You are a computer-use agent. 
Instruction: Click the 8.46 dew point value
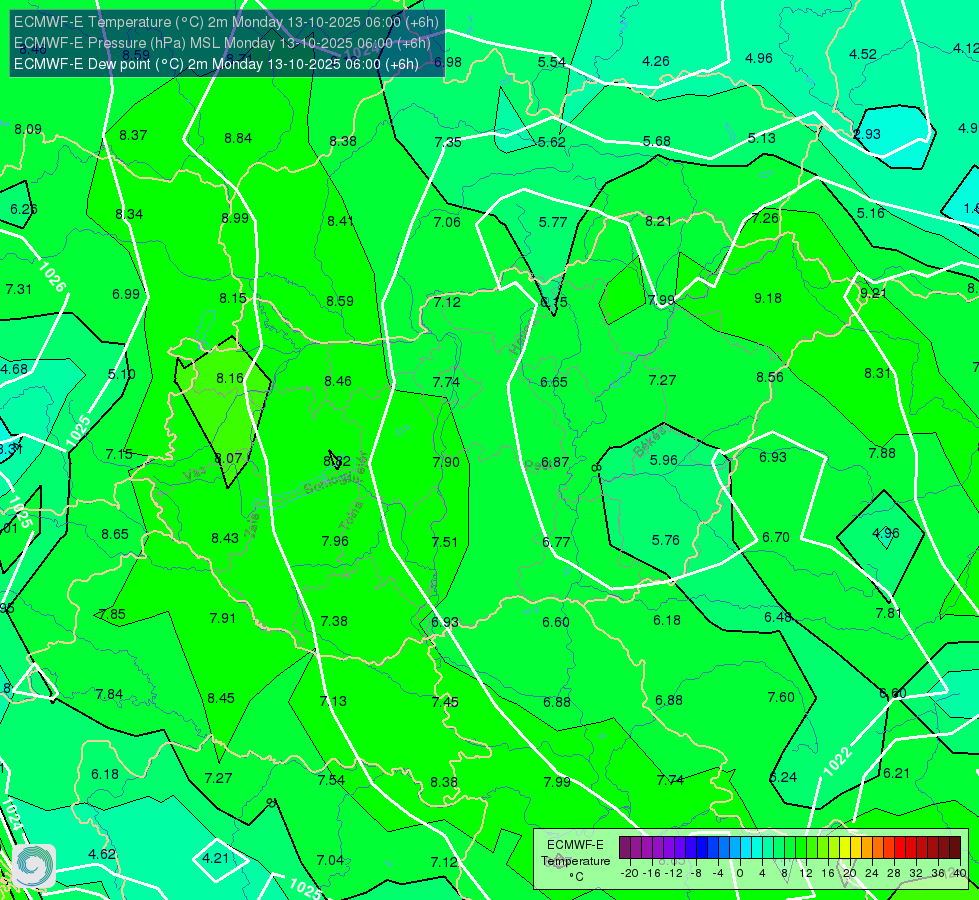pos(338,381)
